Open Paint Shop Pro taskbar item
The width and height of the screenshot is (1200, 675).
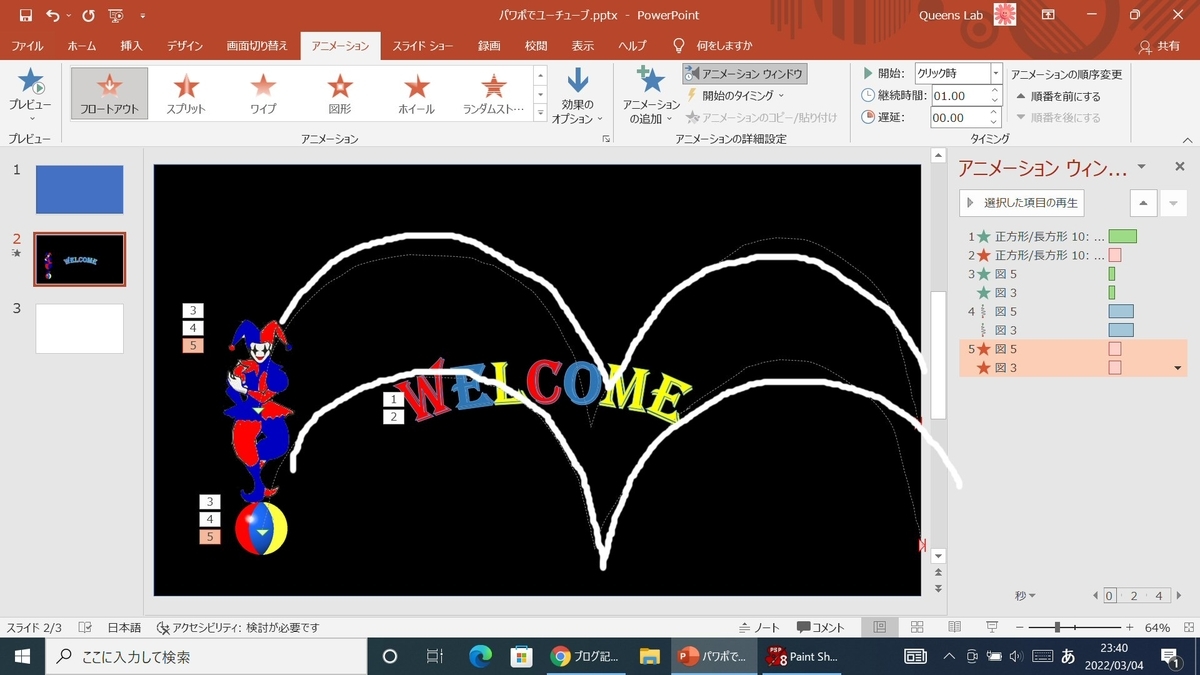click(803, 656)
